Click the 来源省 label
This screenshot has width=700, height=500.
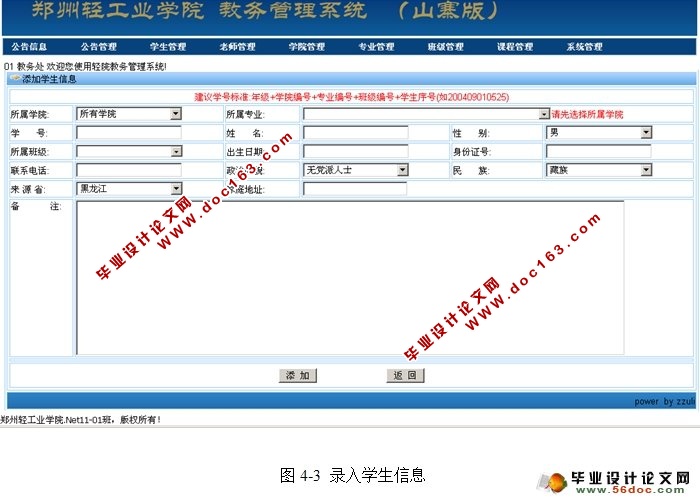28,189
